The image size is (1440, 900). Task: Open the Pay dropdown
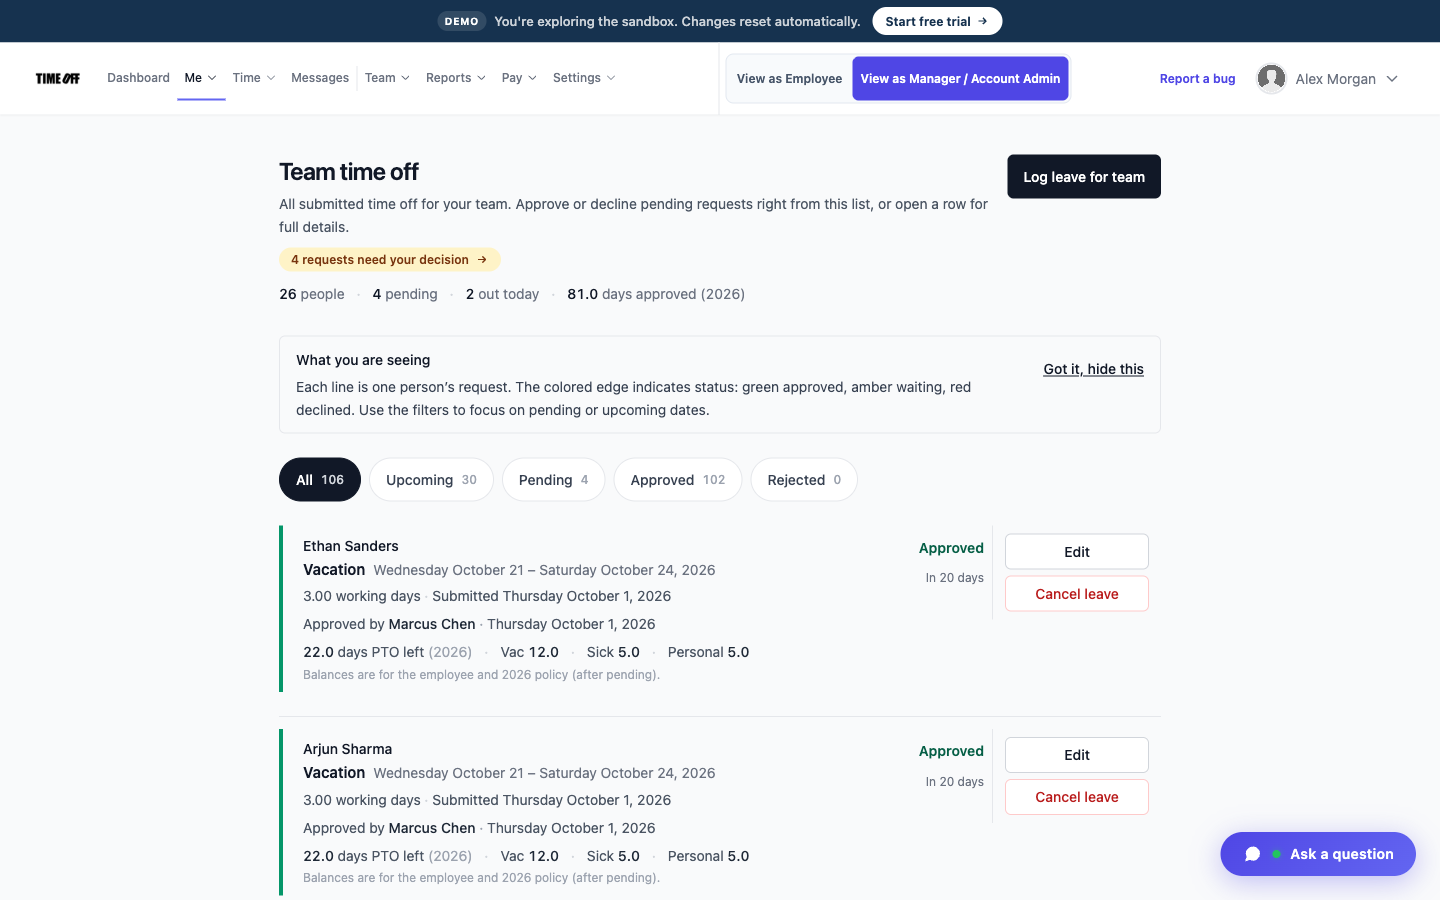tap(519, 78)
